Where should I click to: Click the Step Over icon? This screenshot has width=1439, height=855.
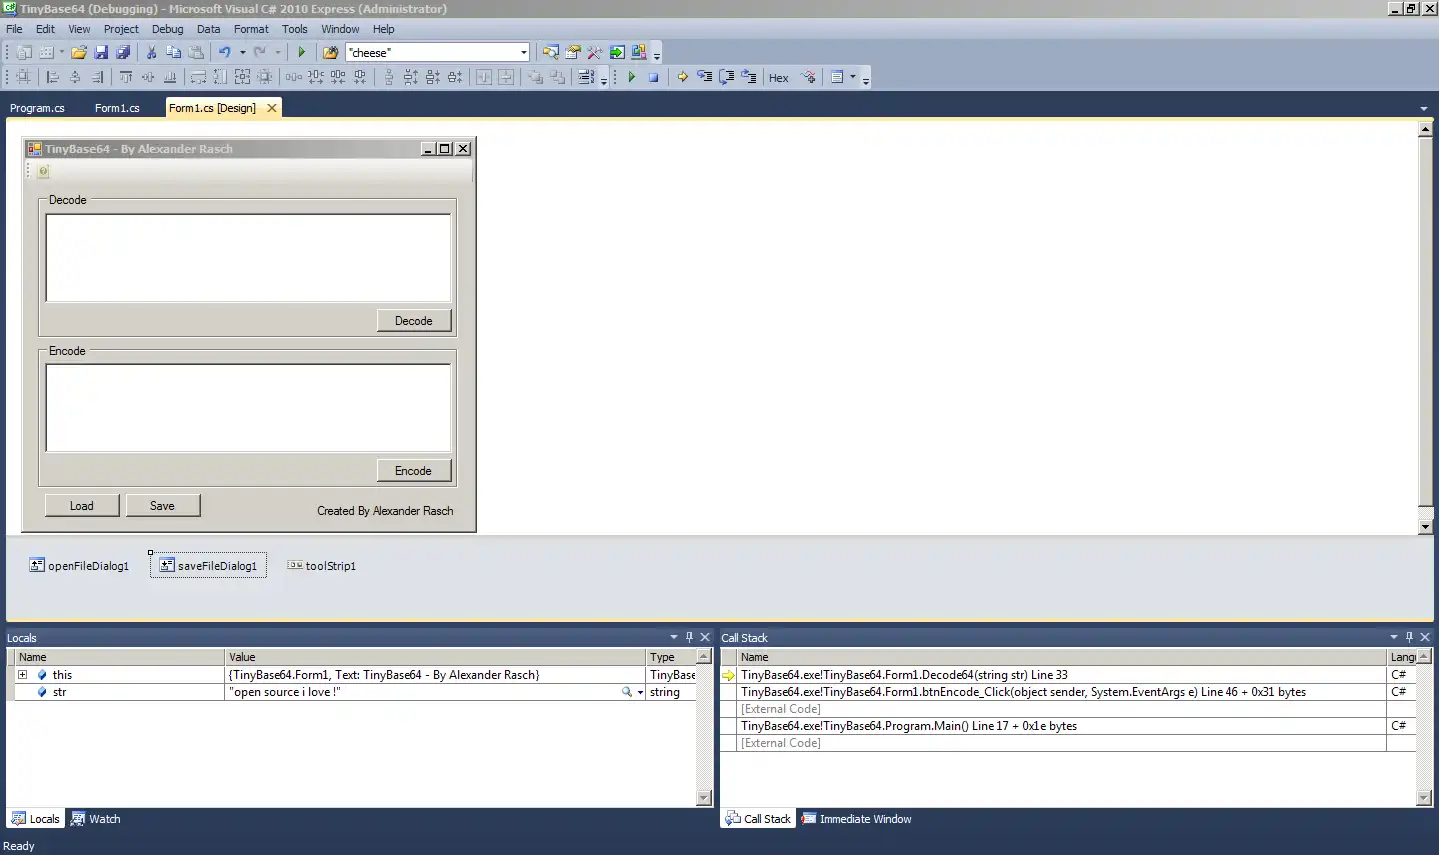pos(726,77)
